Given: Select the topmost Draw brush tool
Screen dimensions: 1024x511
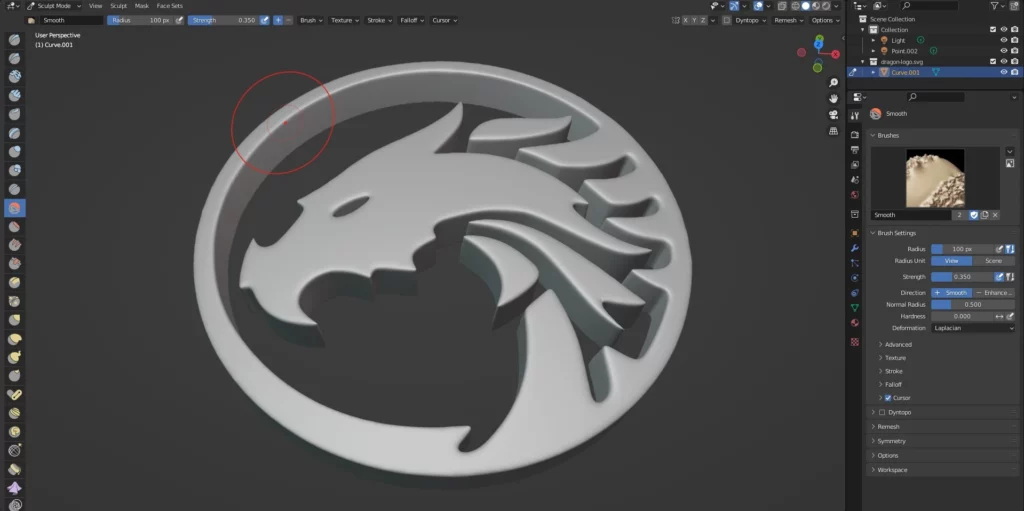Looking at the screenshot, I should pos(14,40).
